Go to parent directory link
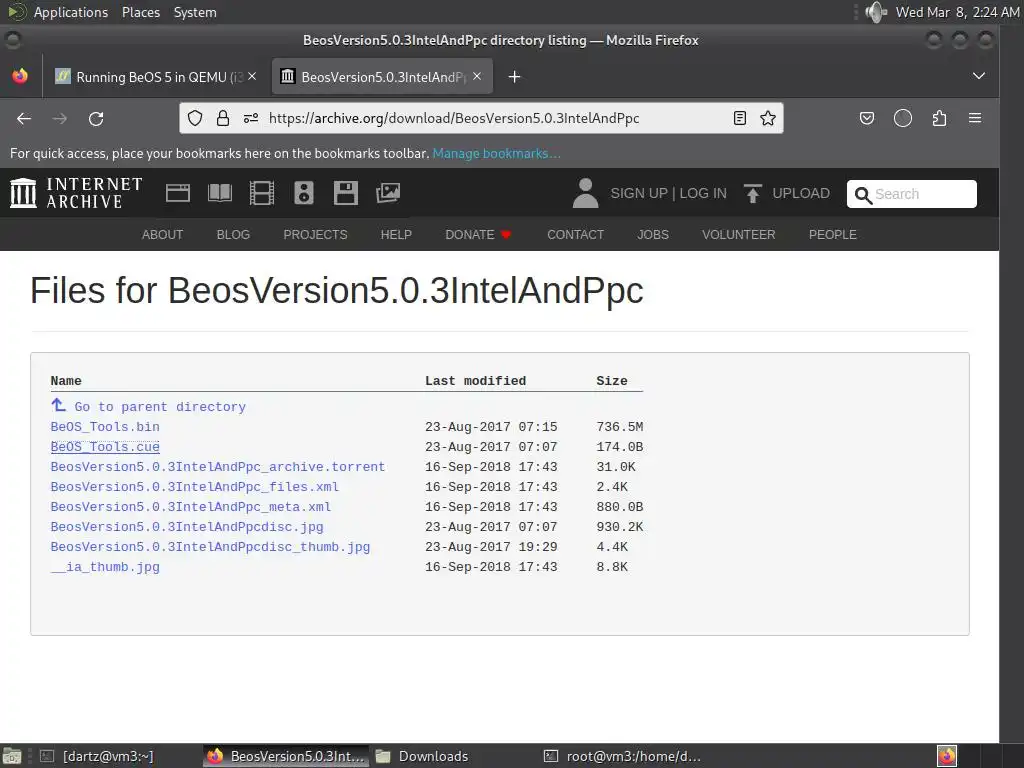This screenshot has height=768, width=1024. [x=148, y=406]
